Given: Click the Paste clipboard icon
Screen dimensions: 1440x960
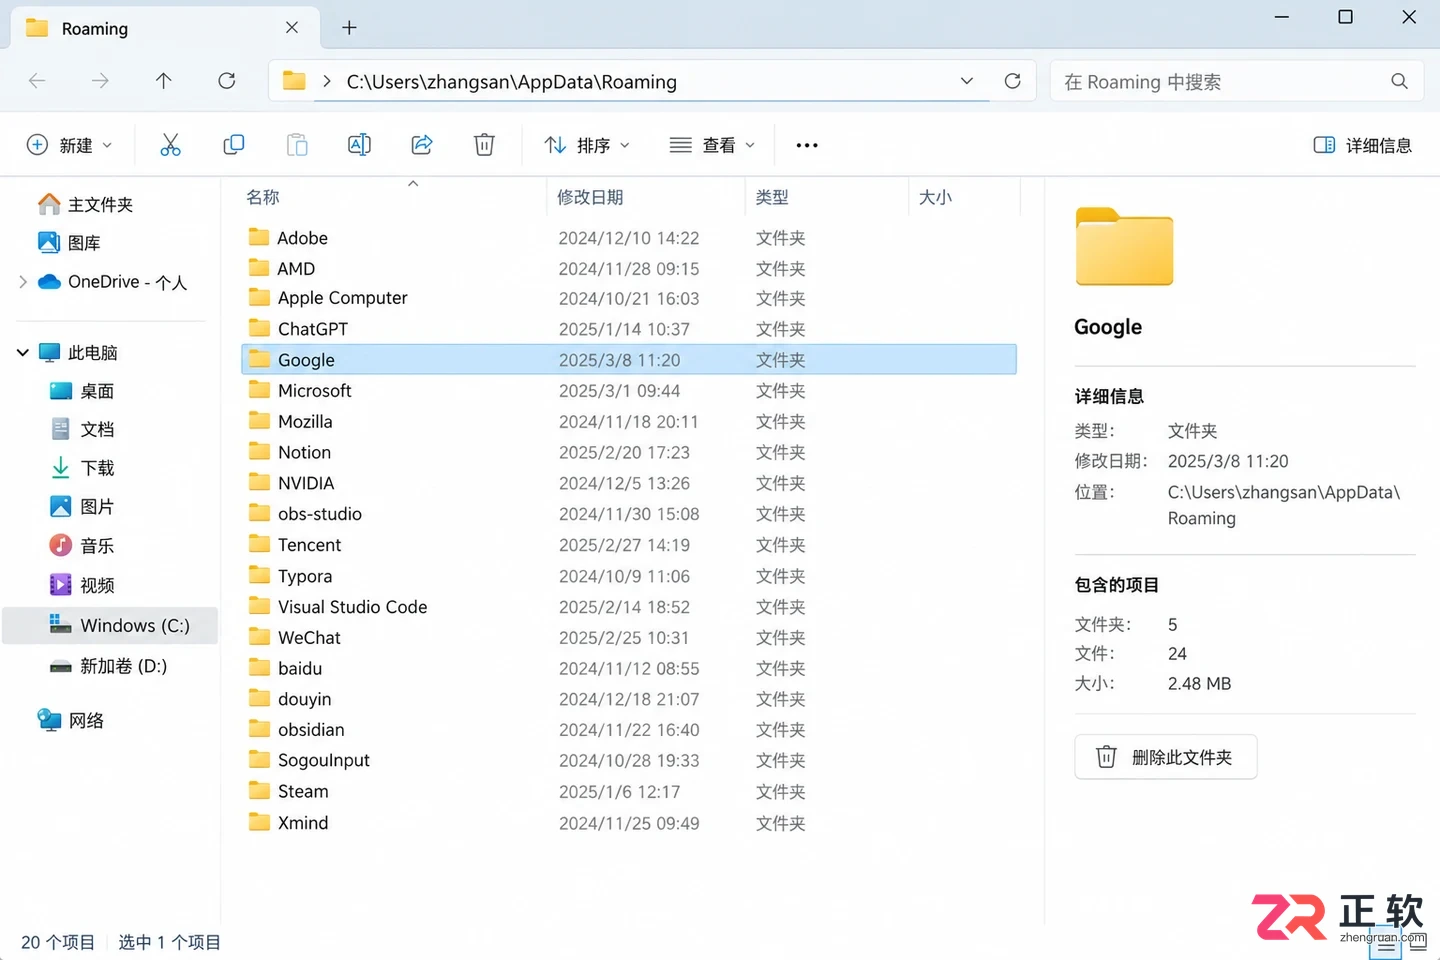Looking at the screenshot, I should click(297, 145).
